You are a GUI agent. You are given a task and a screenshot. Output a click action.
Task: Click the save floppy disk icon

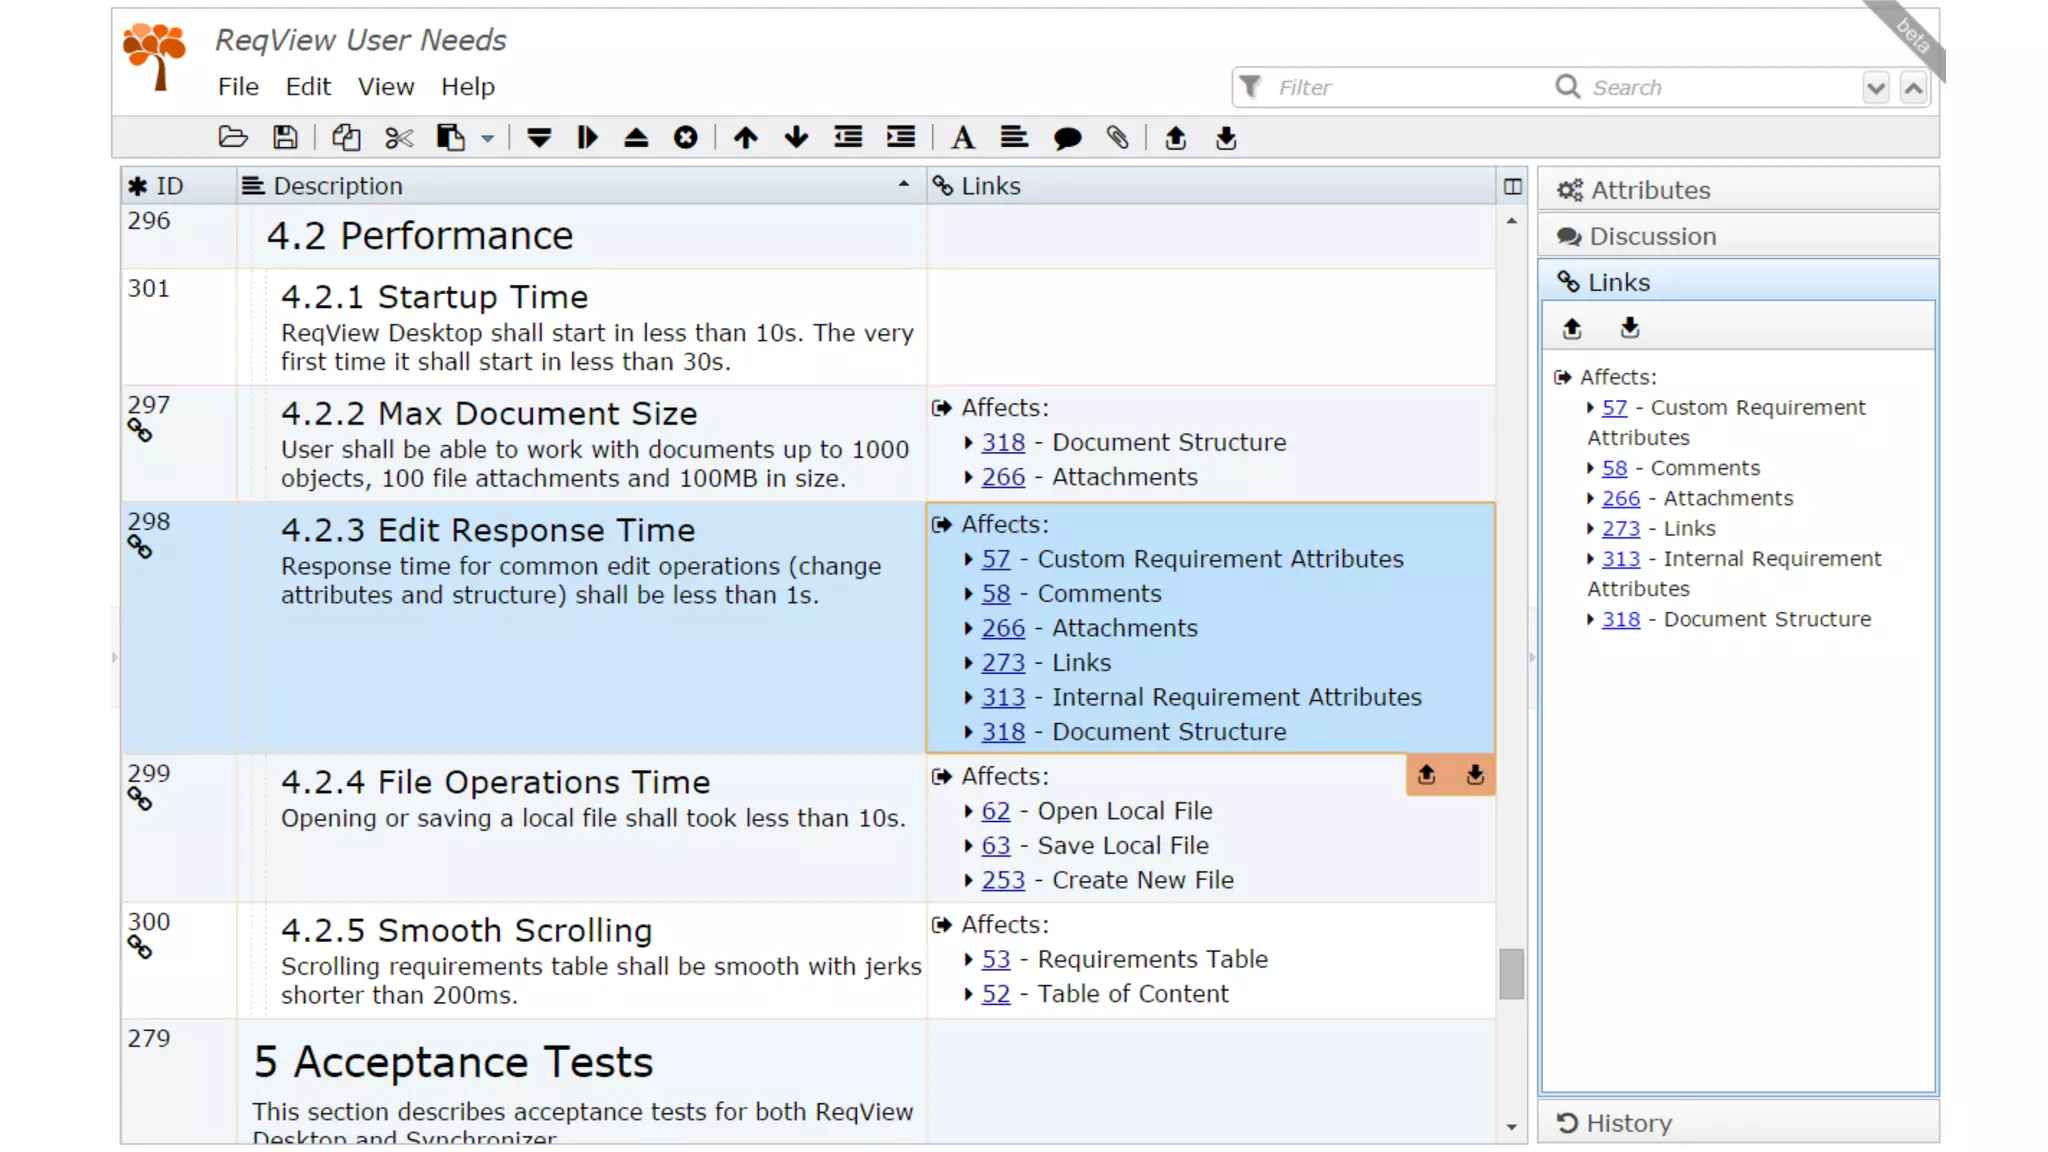click(x=285, y=138)
